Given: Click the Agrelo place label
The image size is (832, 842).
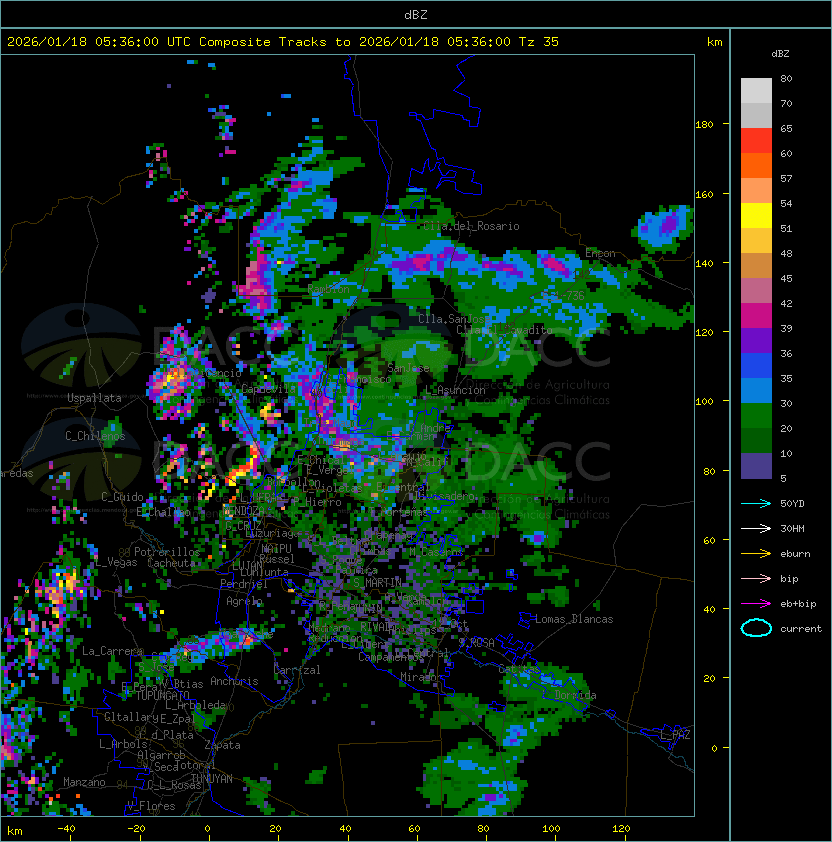Looking at the screenshot, I should tap(244, 601).
